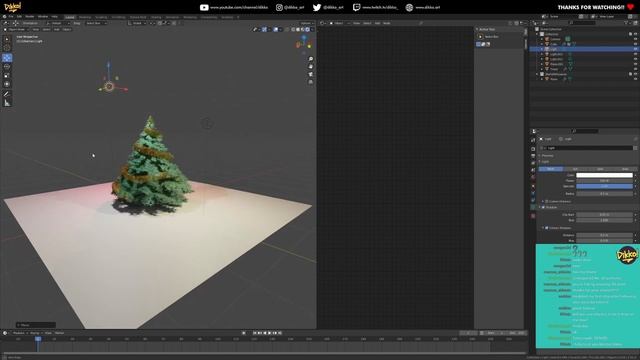The width and height of the screenshot is (640, 360).
Task: Collapse the Shadow panel section
Action: coord(540,207)
